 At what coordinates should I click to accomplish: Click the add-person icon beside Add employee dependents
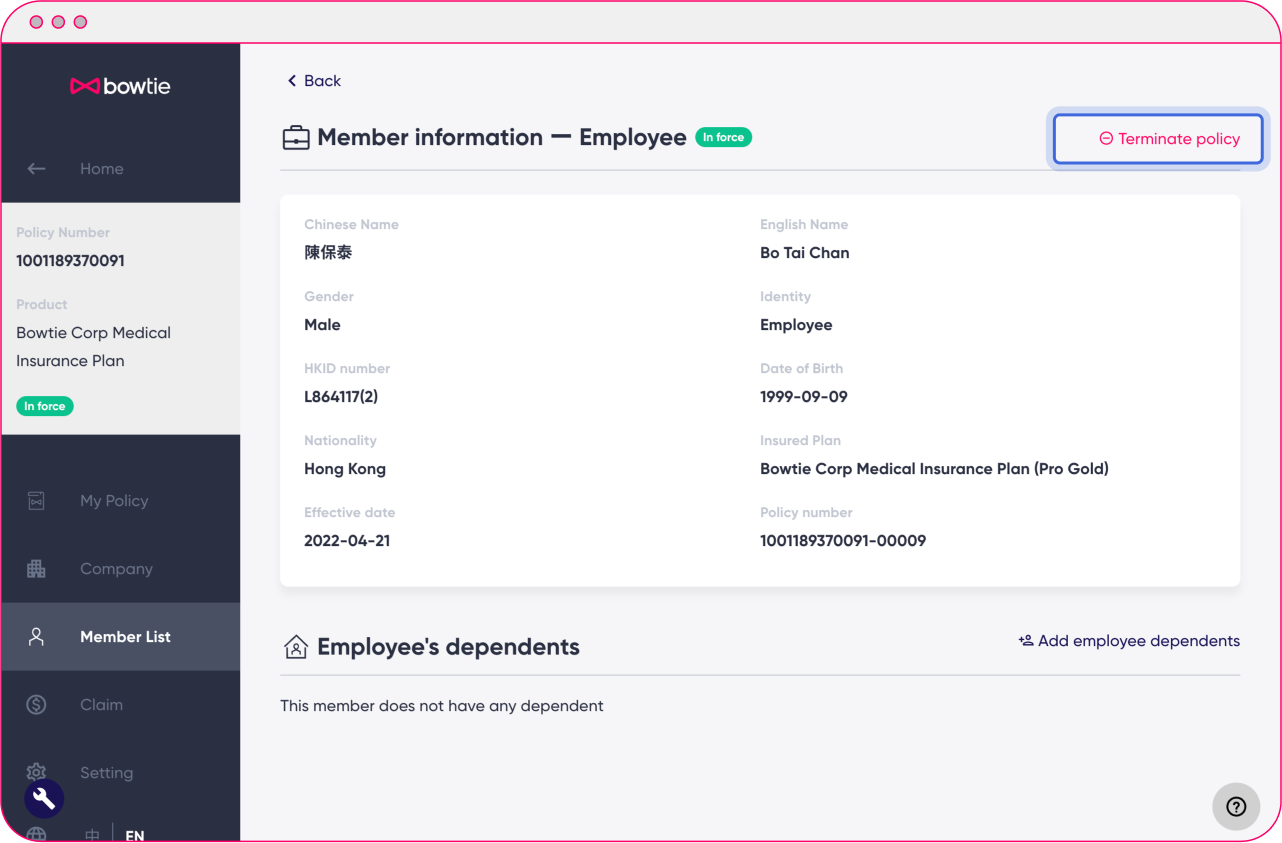(x=1026, y=641)
